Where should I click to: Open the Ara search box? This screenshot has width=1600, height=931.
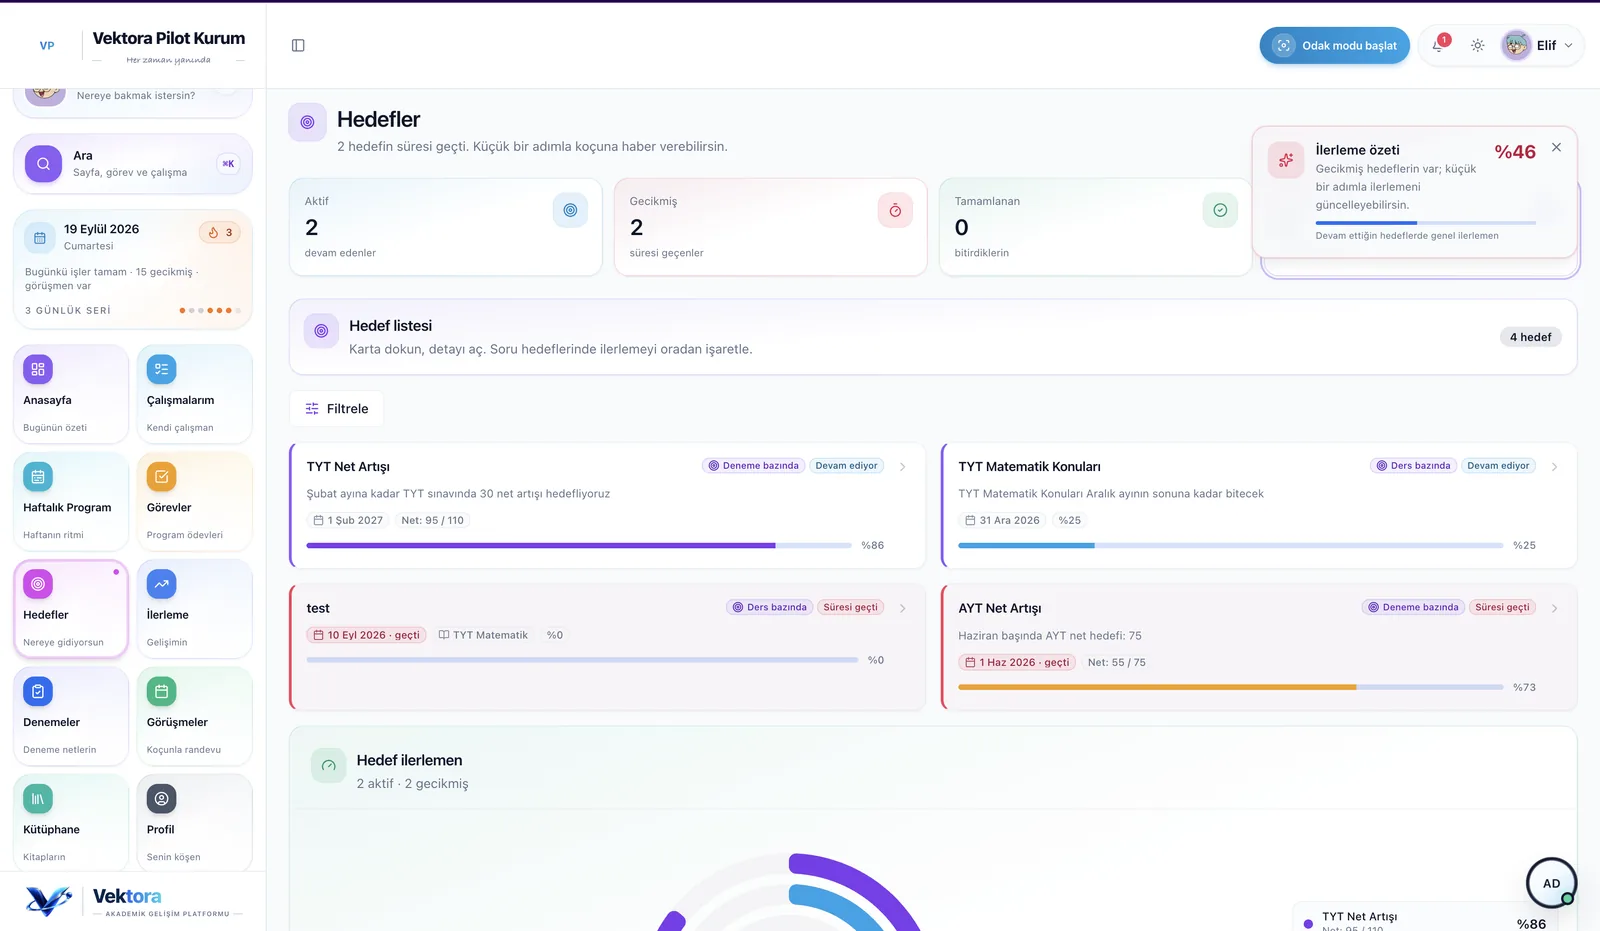(x=132, y=164)
